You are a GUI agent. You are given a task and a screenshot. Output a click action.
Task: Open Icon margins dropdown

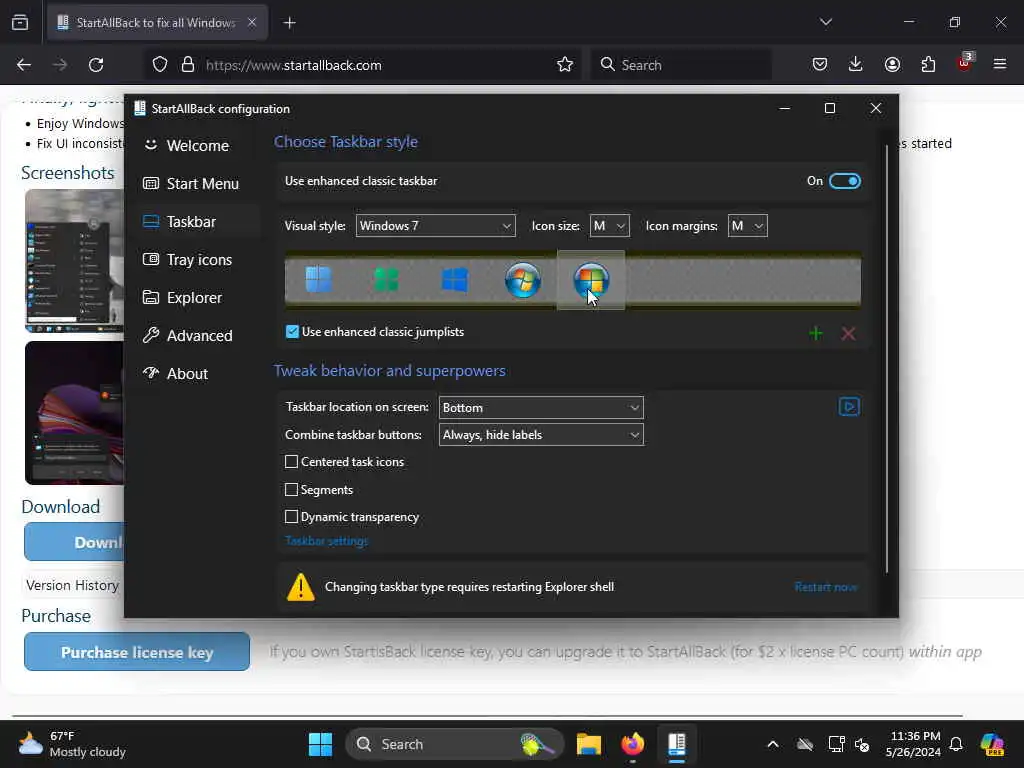pos(748,226)
